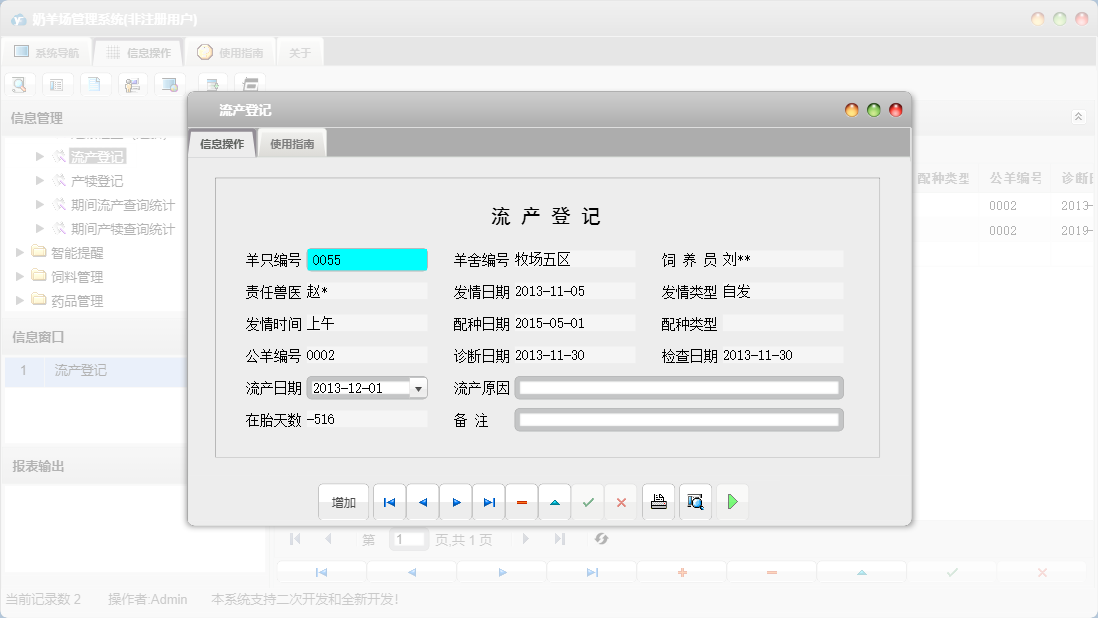Click the edit up-triangle button in dialog
This screenshot has height=618, width=1098.
click(555, 502)
